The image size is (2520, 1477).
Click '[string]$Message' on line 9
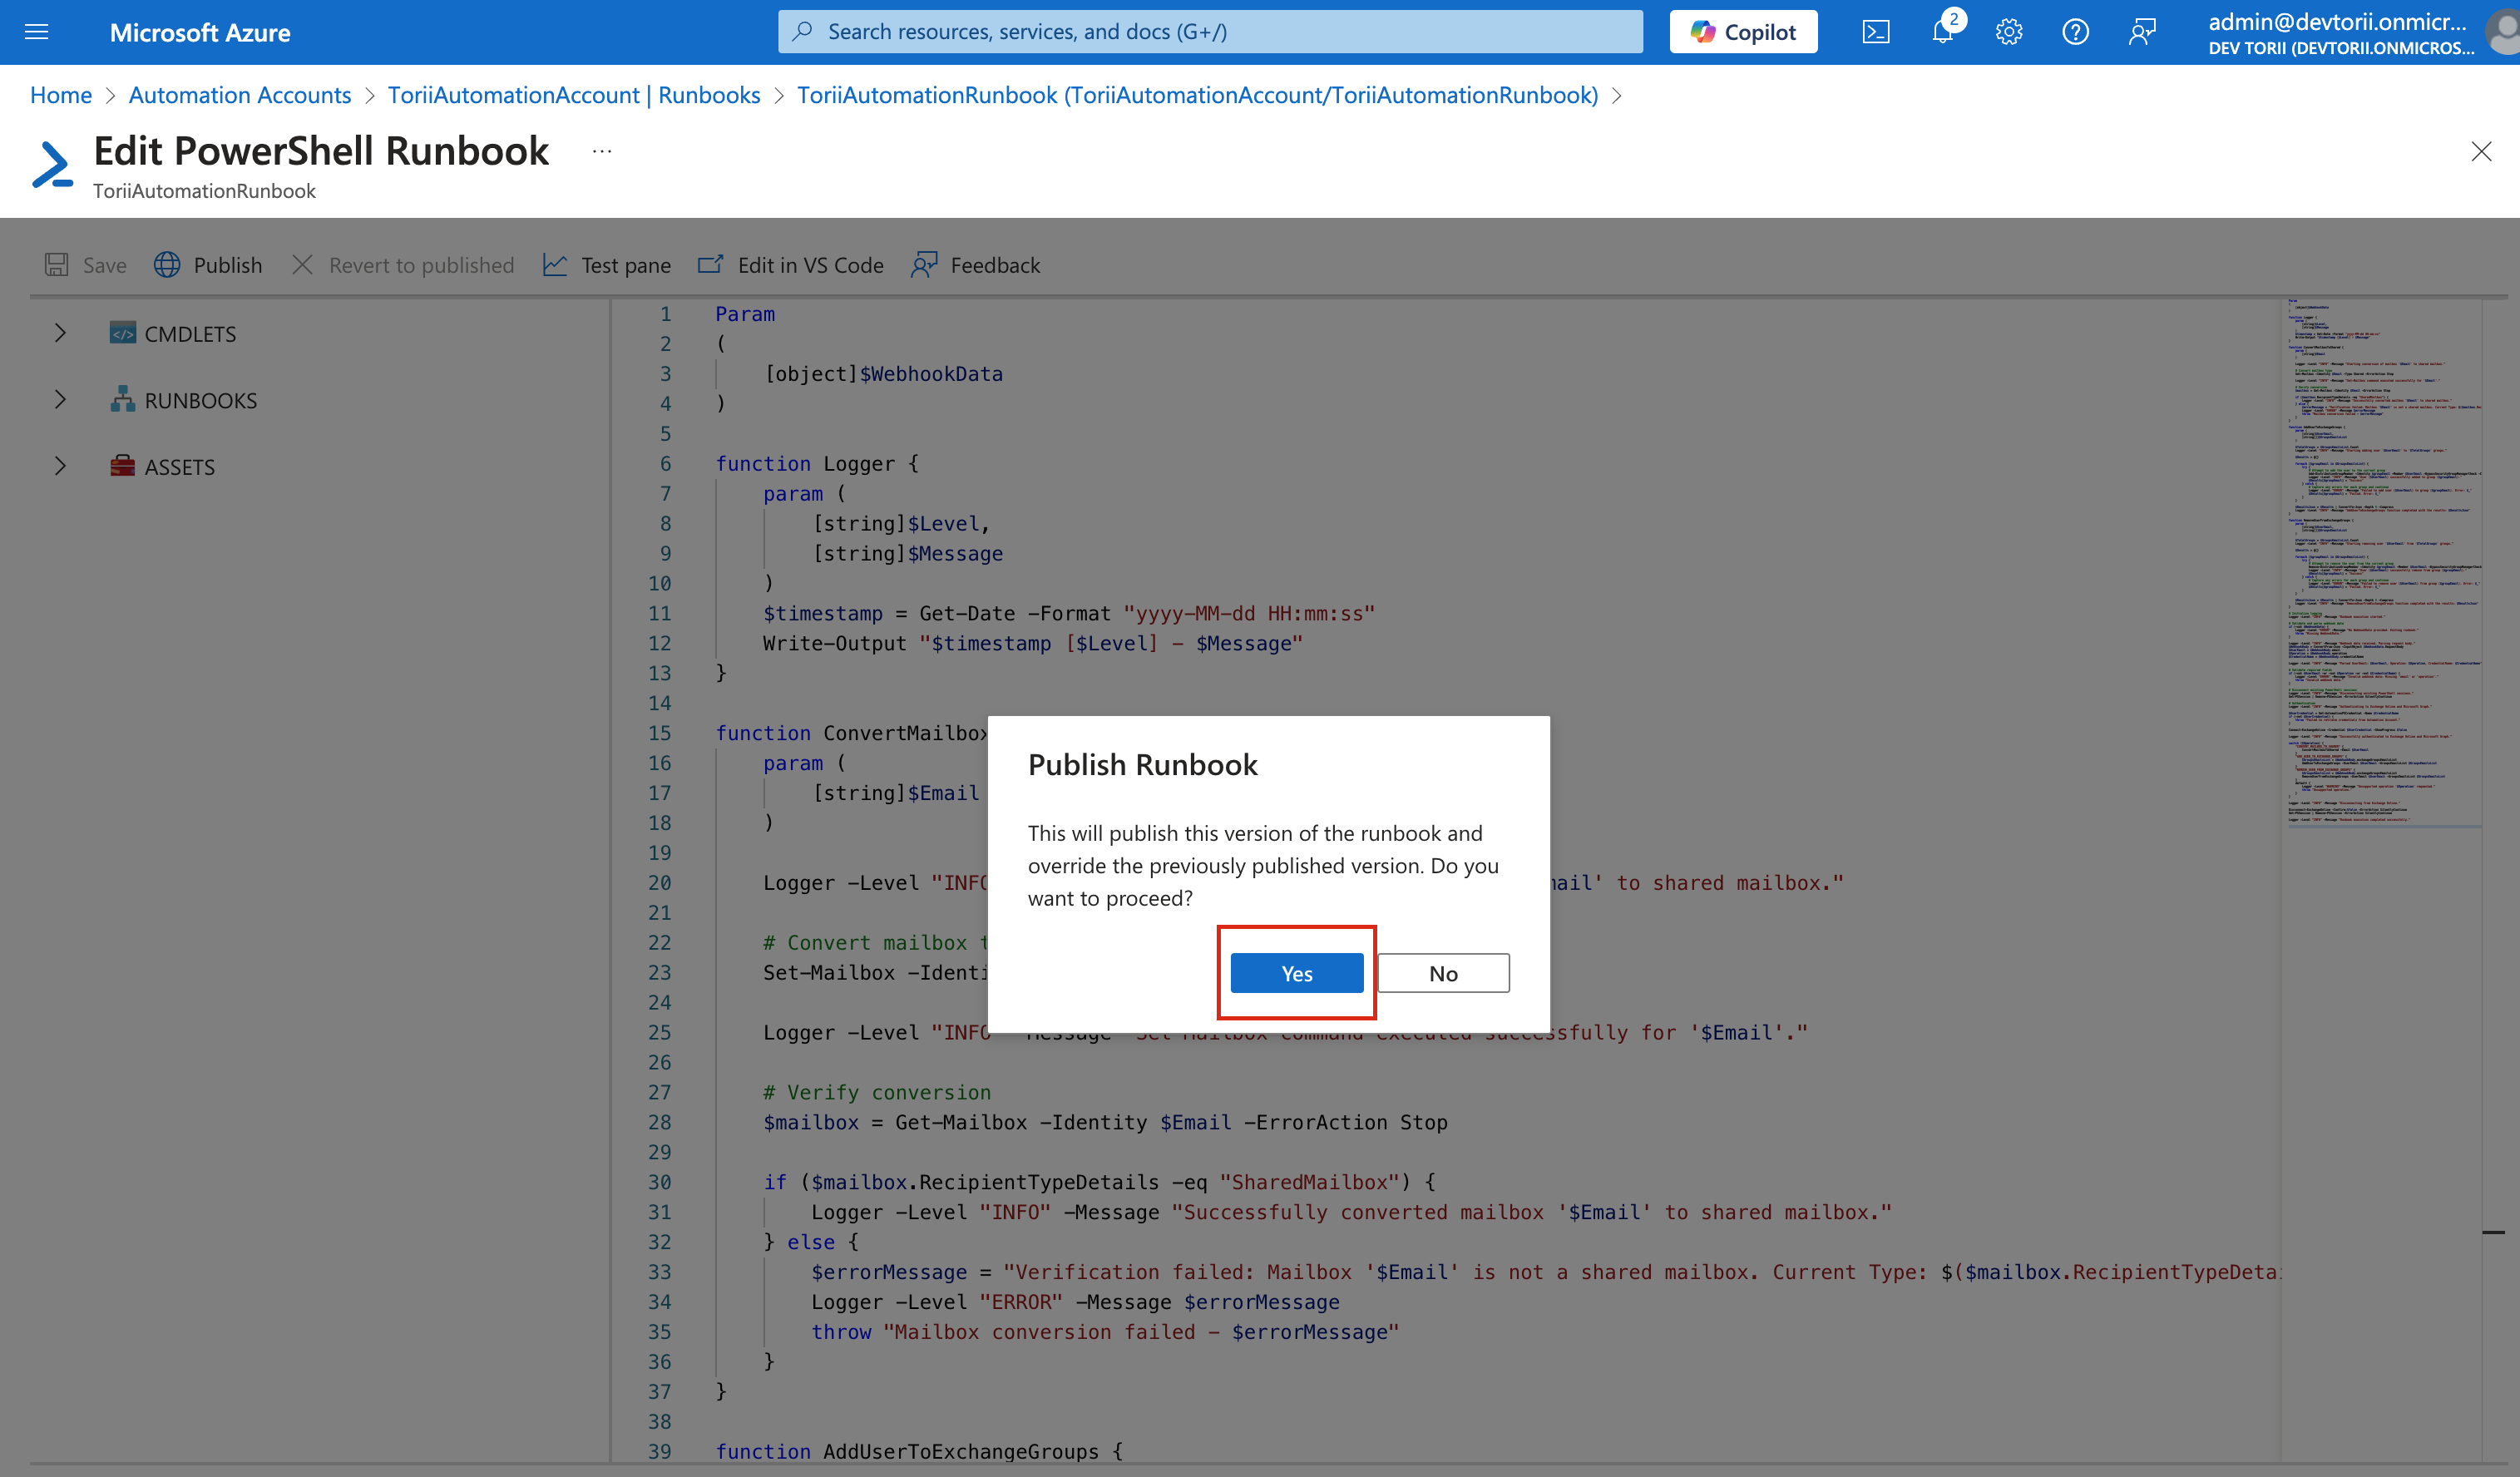pyautogui.click(x=908, y=554)
